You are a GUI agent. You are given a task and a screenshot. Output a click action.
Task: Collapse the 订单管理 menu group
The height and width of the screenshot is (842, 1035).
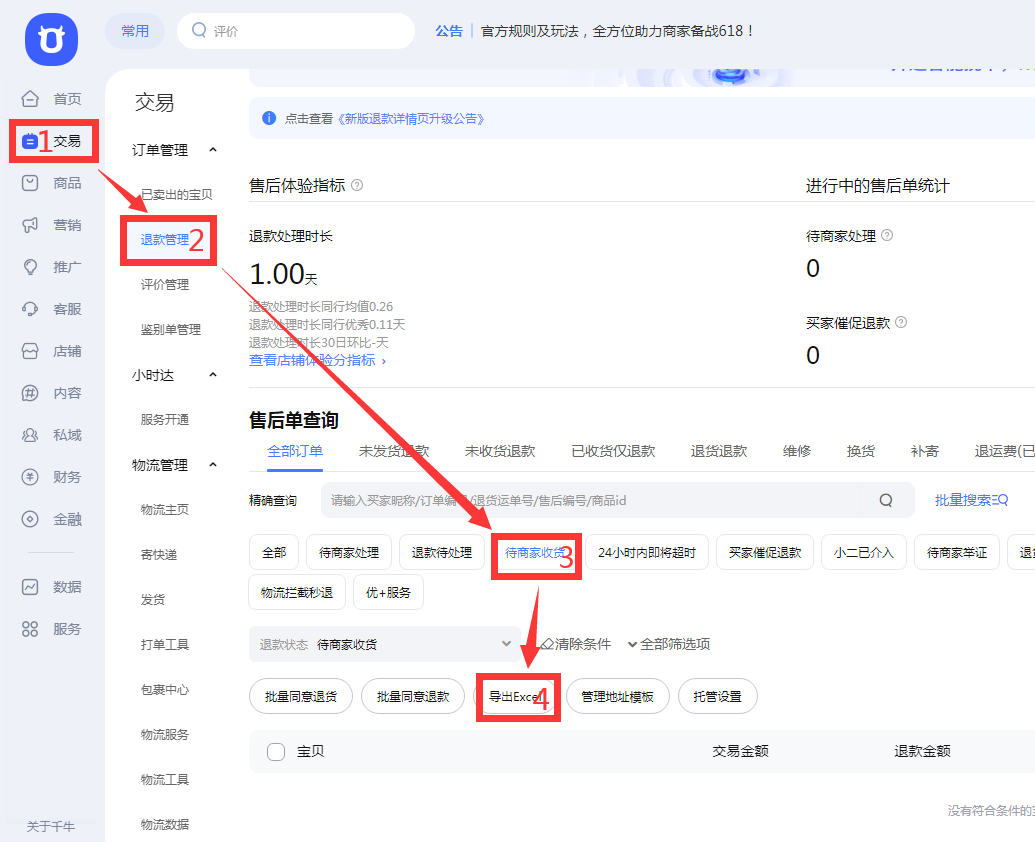(213, 150)
